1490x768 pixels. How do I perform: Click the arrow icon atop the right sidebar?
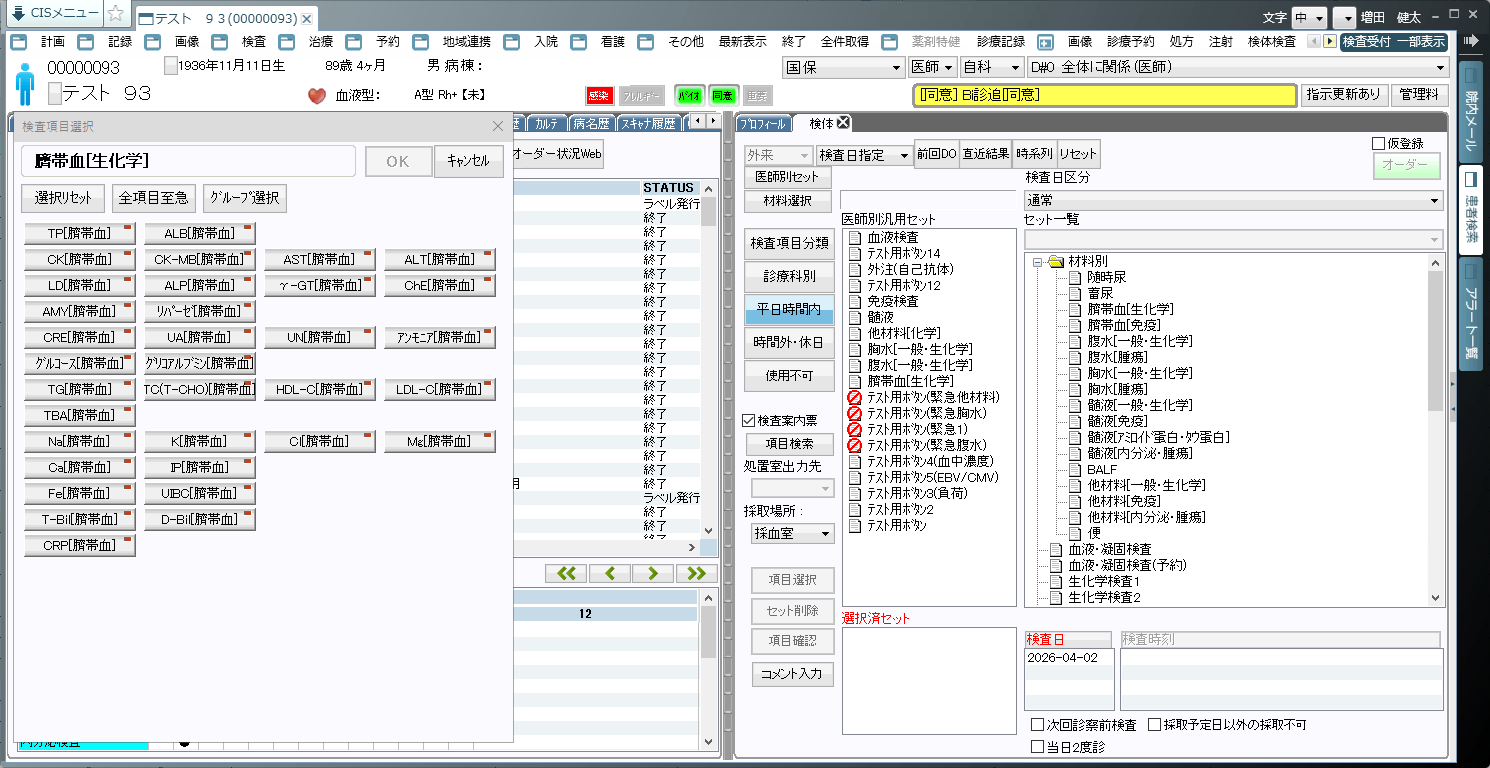tap(1471, 40)
